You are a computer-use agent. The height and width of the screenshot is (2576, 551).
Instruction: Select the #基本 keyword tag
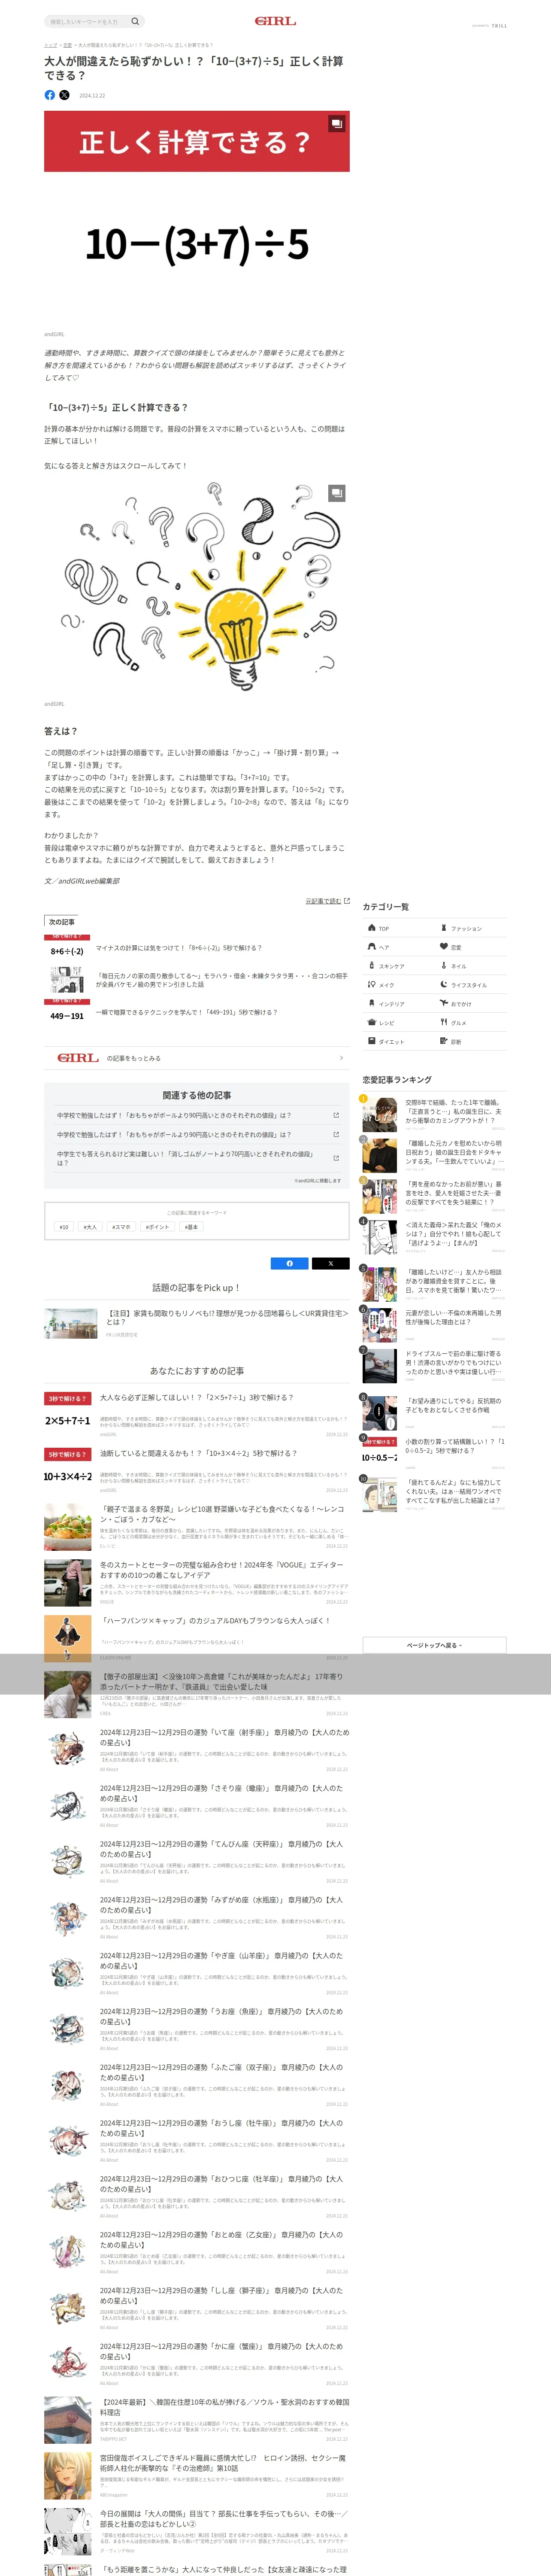(191, 1227)
